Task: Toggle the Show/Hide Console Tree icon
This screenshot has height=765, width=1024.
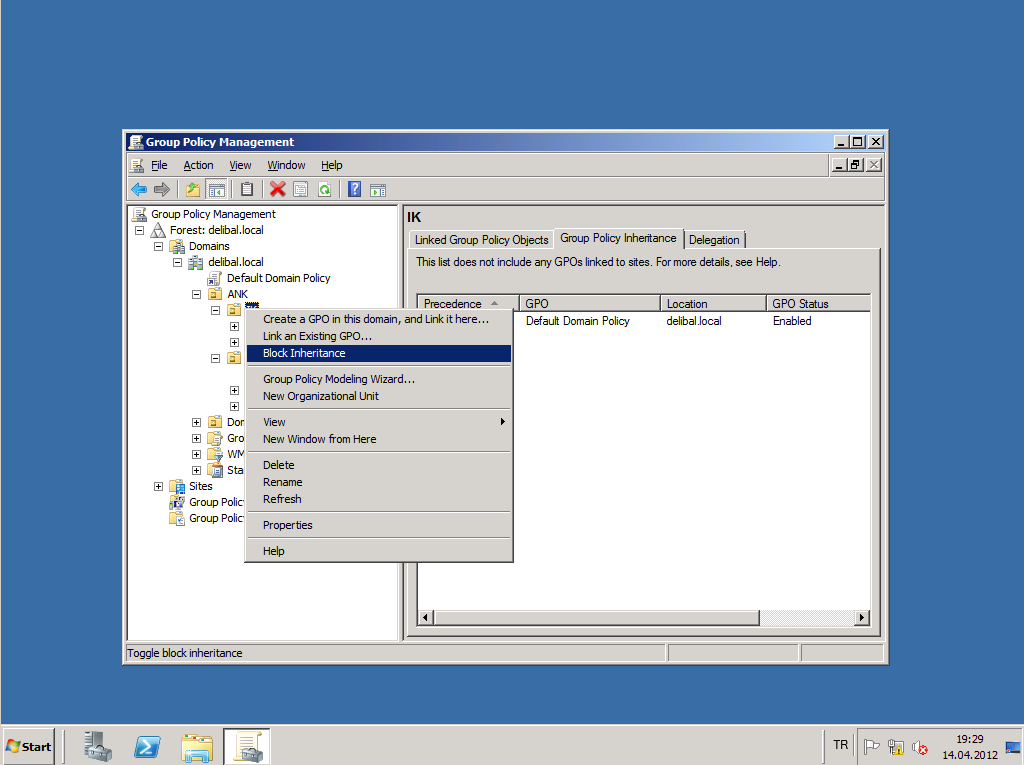Action: pyautogui.click(x=216, y=190)
